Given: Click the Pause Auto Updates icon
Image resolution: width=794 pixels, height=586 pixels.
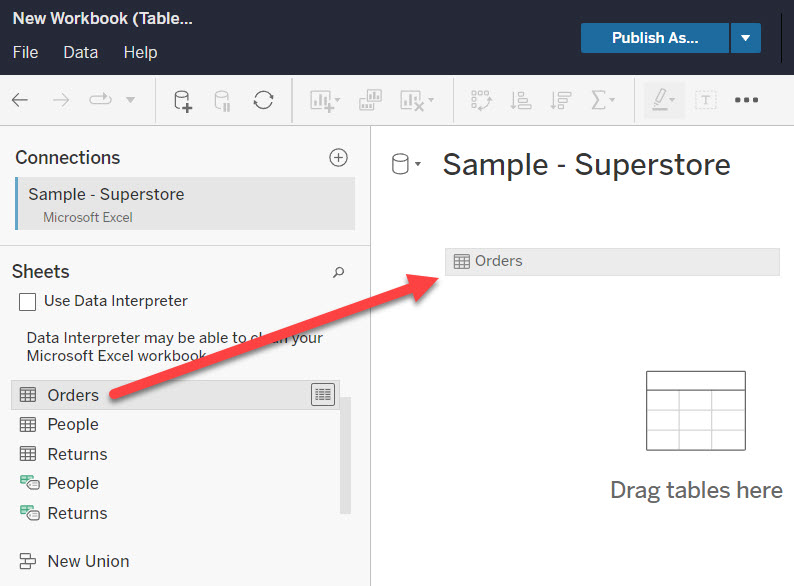Looking at the screenshot, I should [222, 100].
